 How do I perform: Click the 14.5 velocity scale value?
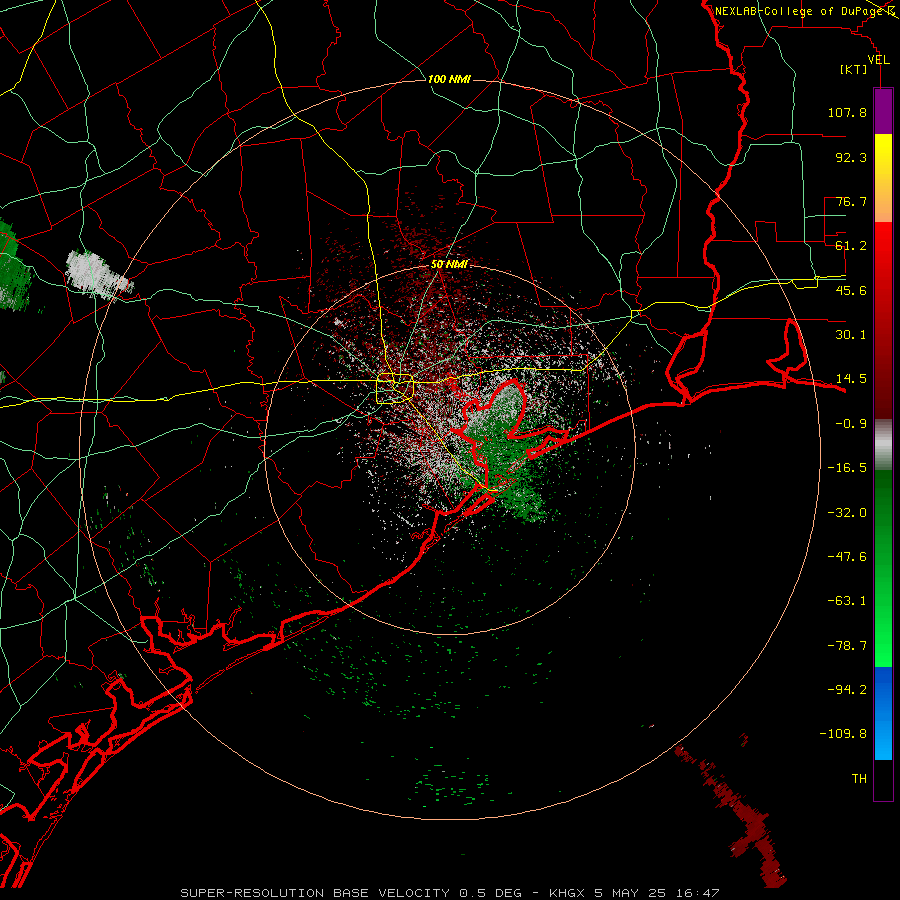[x=851, y=379]
